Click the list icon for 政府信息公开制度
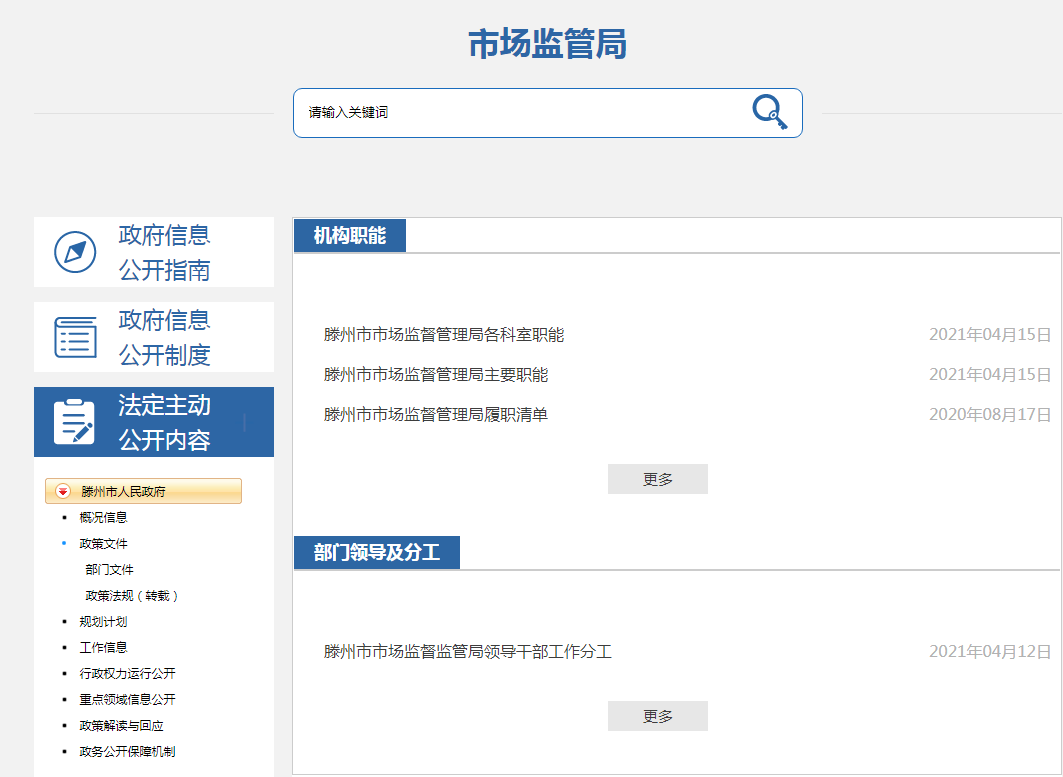The height and width of the screenshot is (777, 1063). point(75,337)
